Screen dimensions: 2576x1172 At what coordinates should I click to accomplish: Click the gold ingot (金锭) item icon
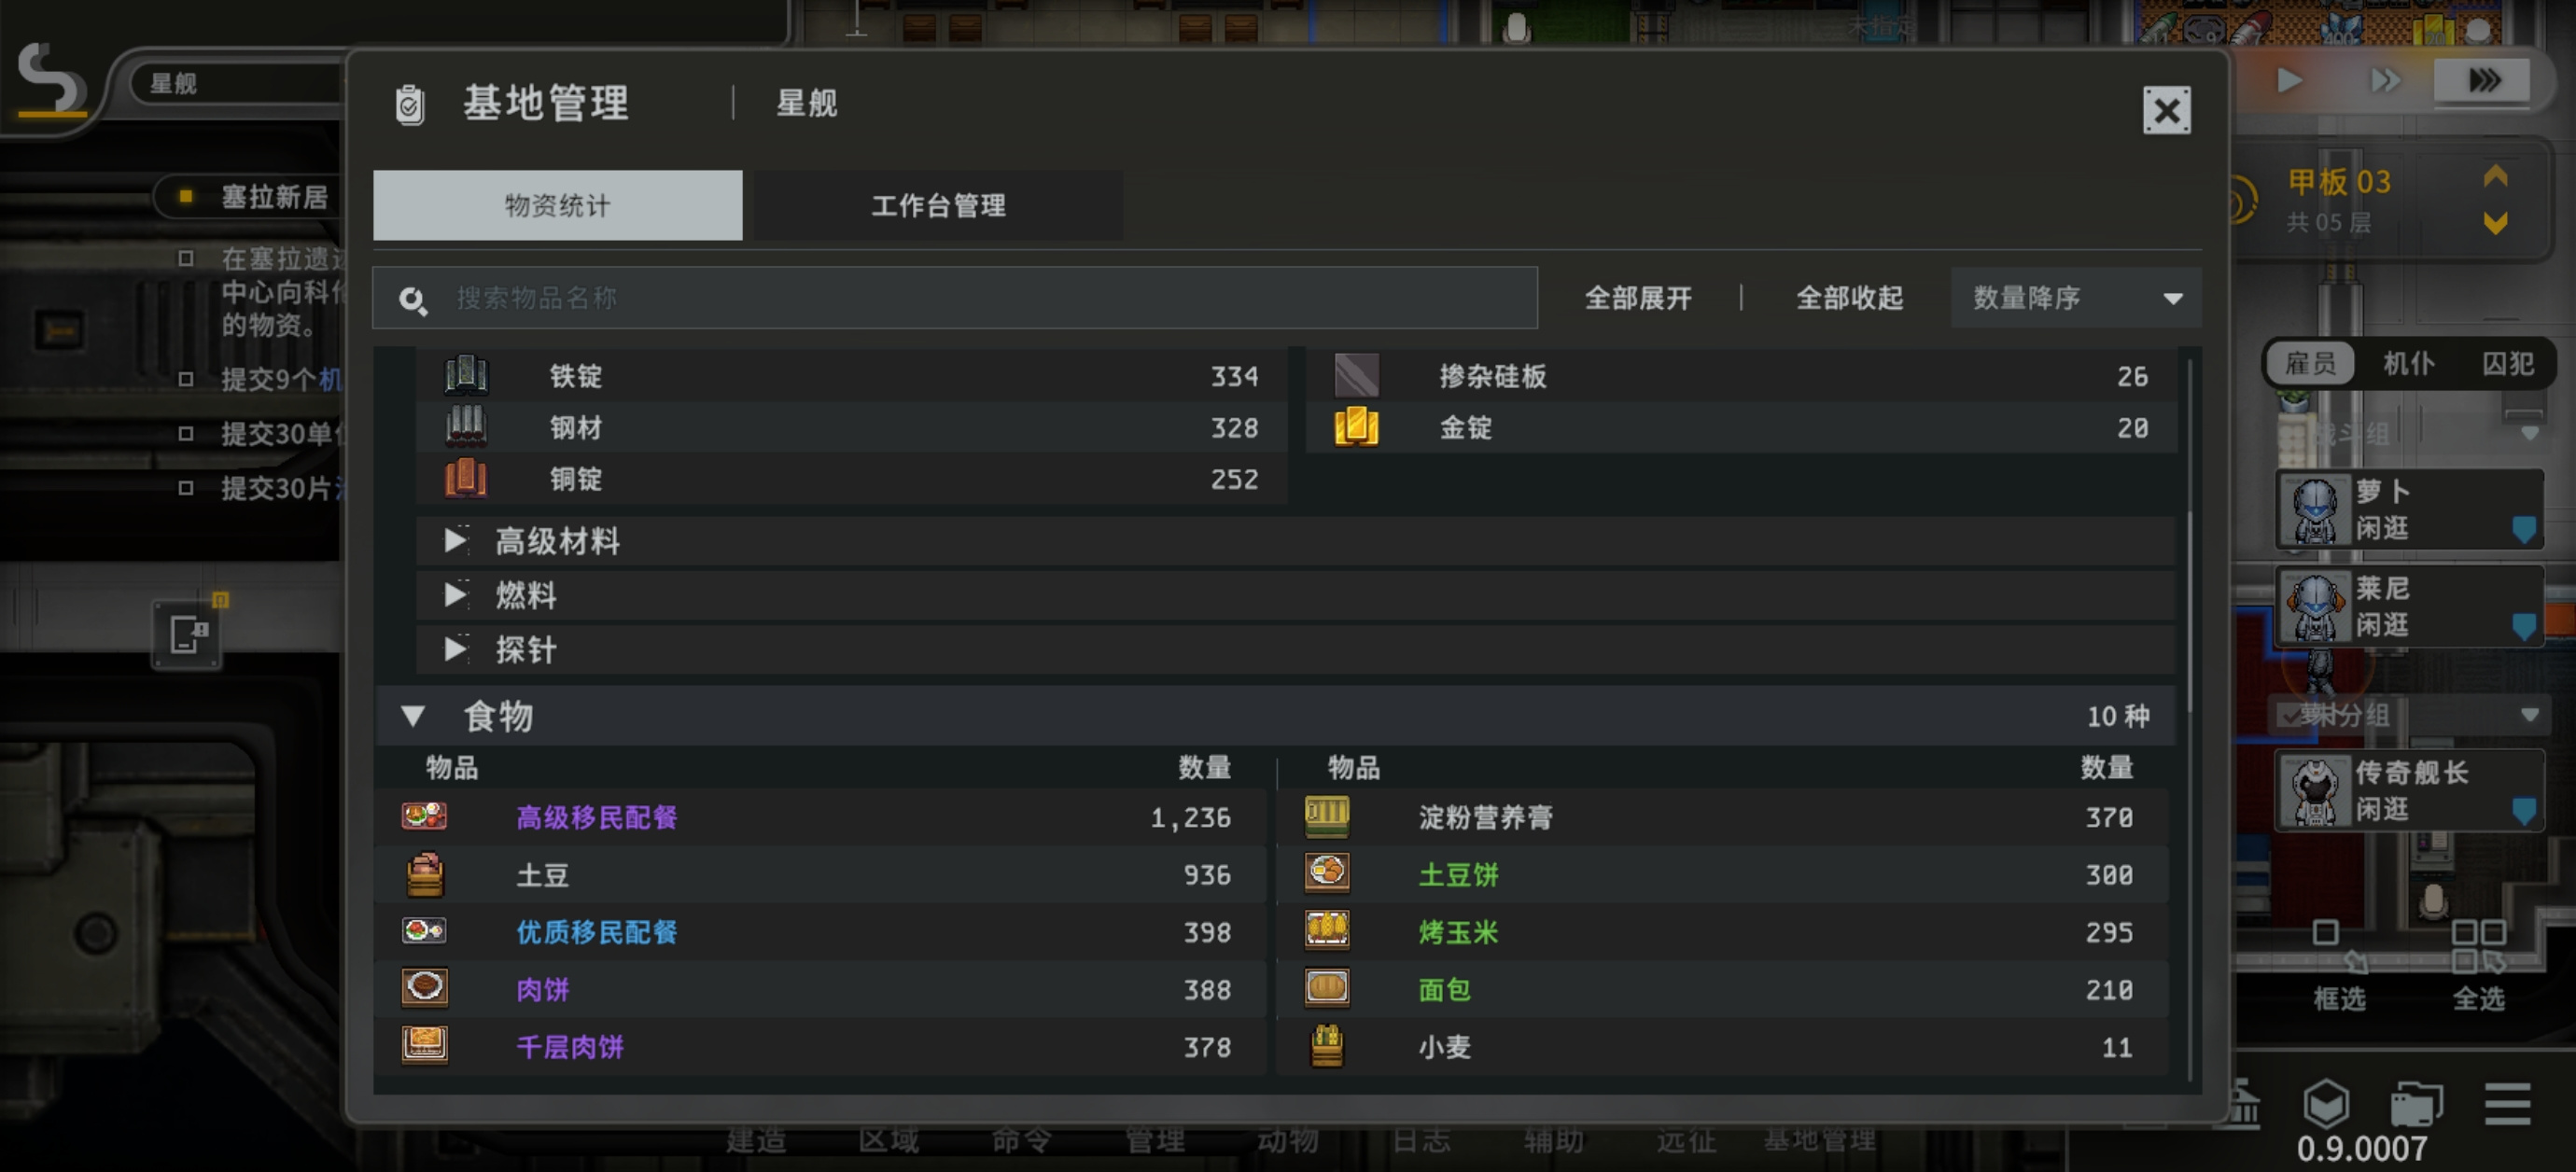(1356, 427)
